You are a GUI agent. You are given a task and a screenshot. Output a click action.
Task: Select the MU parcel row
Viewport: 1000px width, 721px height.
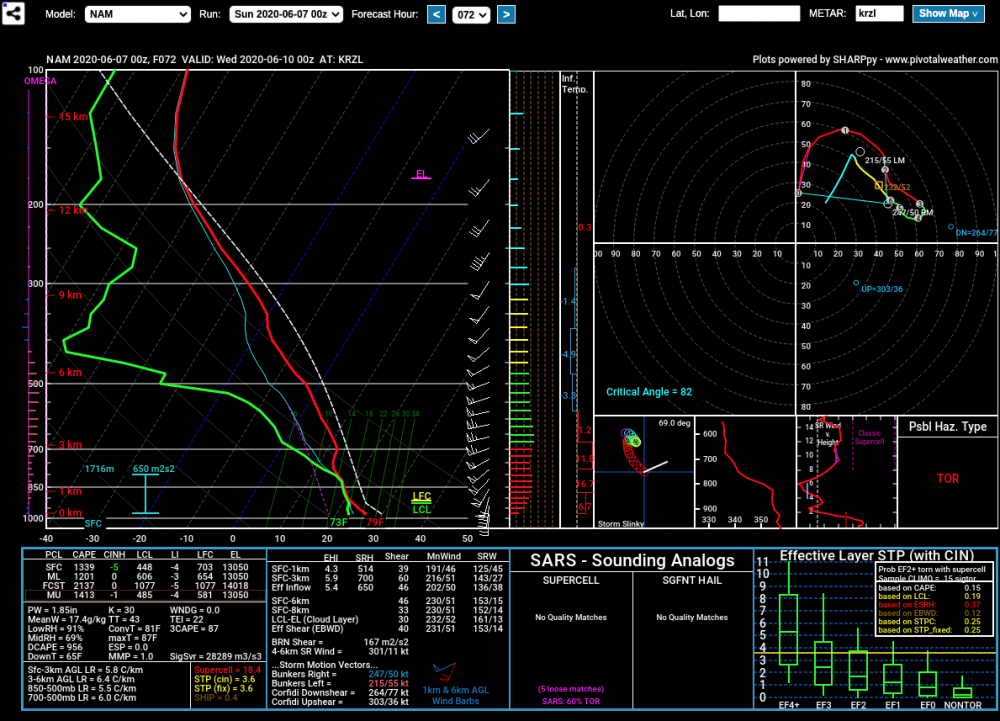tap(144, 595)
